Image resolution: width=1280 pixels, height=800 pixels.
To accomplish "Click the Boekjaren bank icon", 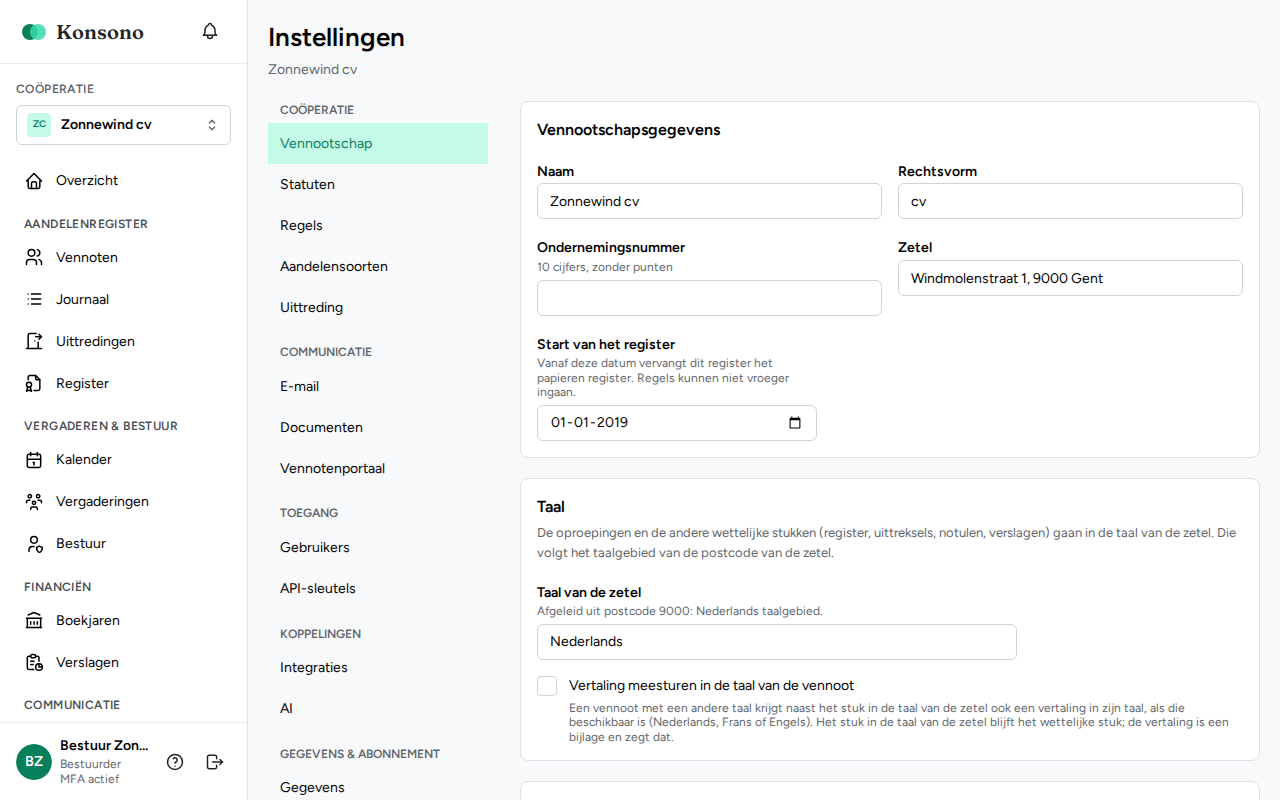I will pos(34,621).
